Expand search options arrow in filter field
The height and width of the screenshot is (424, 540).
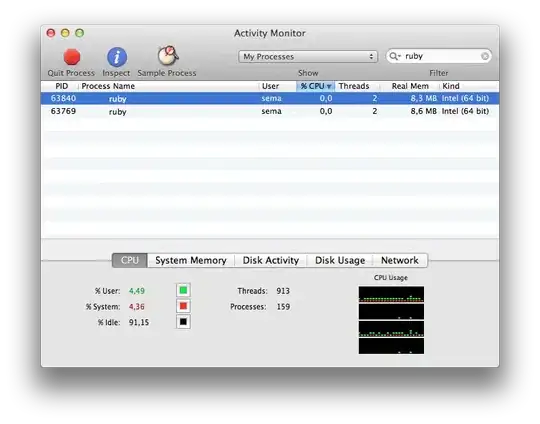399,56
